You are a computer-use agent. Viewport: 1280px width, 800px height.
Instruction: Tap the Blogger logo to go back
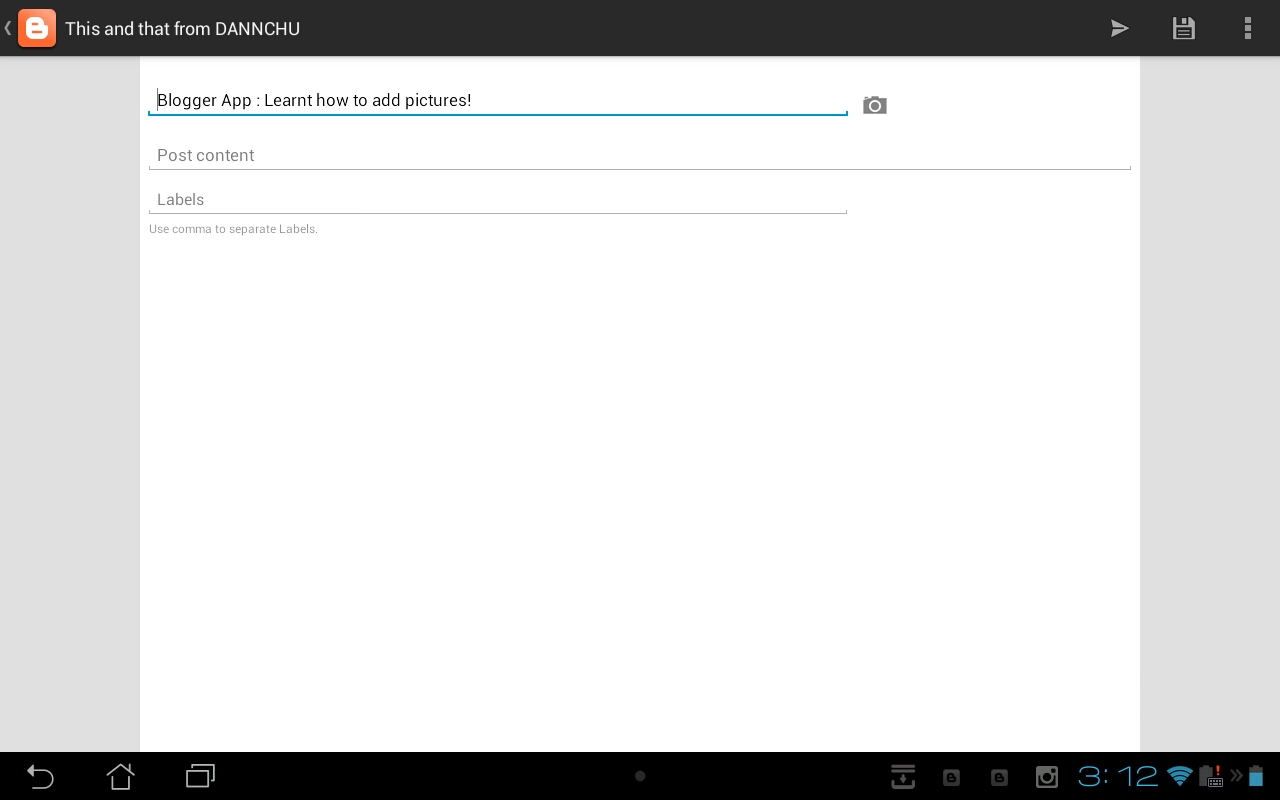coord(37,28)
